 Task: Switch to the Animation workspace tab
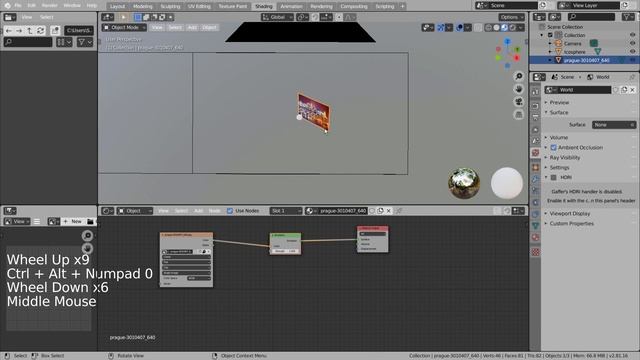tap(291, 6)
